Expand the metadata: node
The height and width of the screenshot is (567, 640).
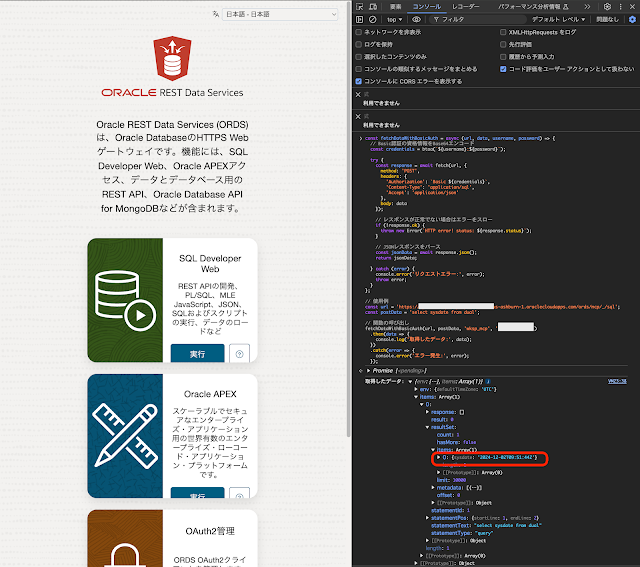click(433, 488)
